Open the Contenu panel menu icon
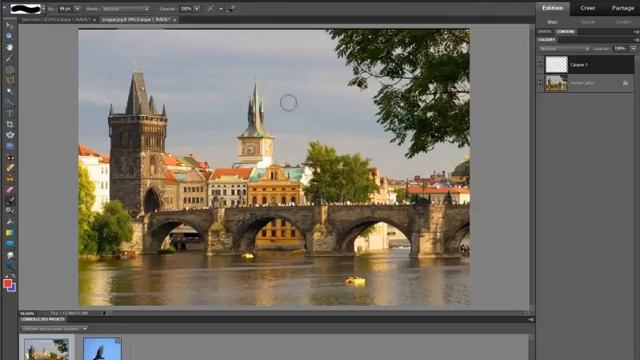Image resolution: width=640 pixels, height=360 pixels. 636,31
